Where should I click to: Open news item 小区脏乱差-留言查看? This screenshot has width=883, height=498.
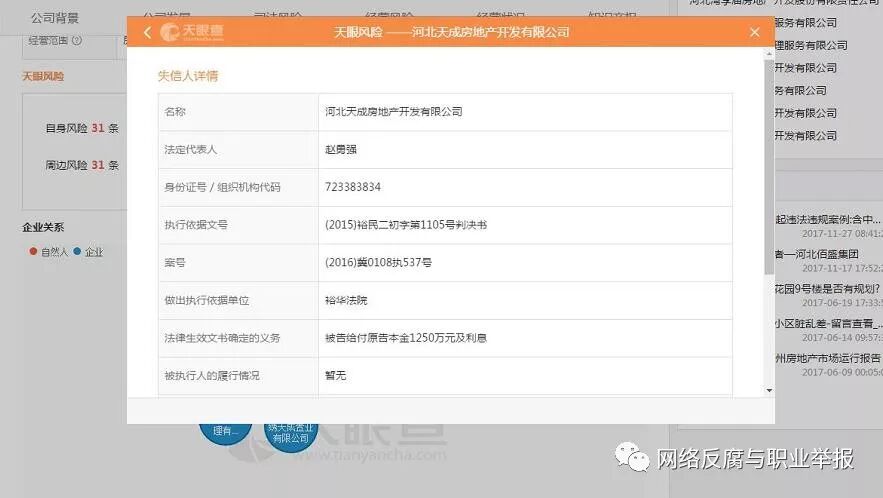tap(828, 323)
